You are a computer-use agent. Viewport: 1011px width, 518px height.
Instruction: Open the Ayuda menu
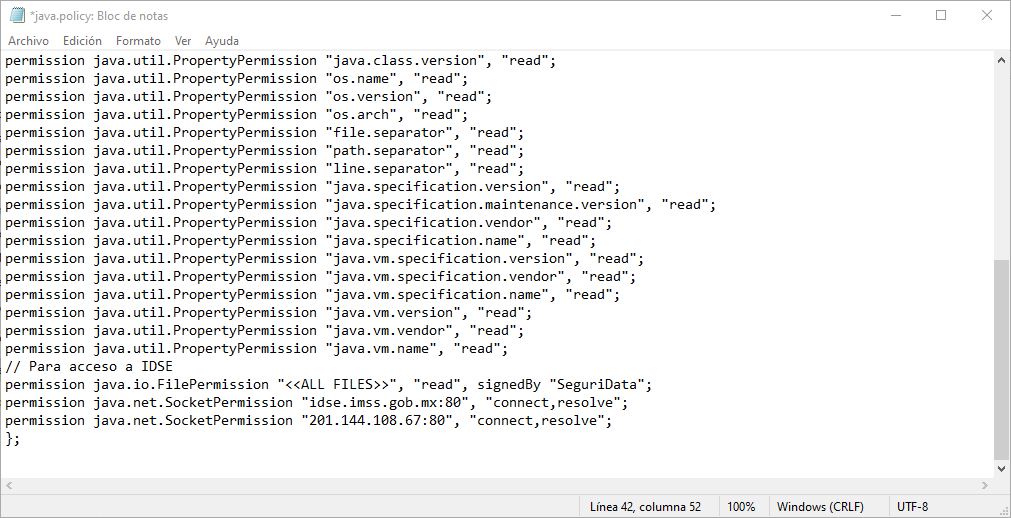pos(222,41)
